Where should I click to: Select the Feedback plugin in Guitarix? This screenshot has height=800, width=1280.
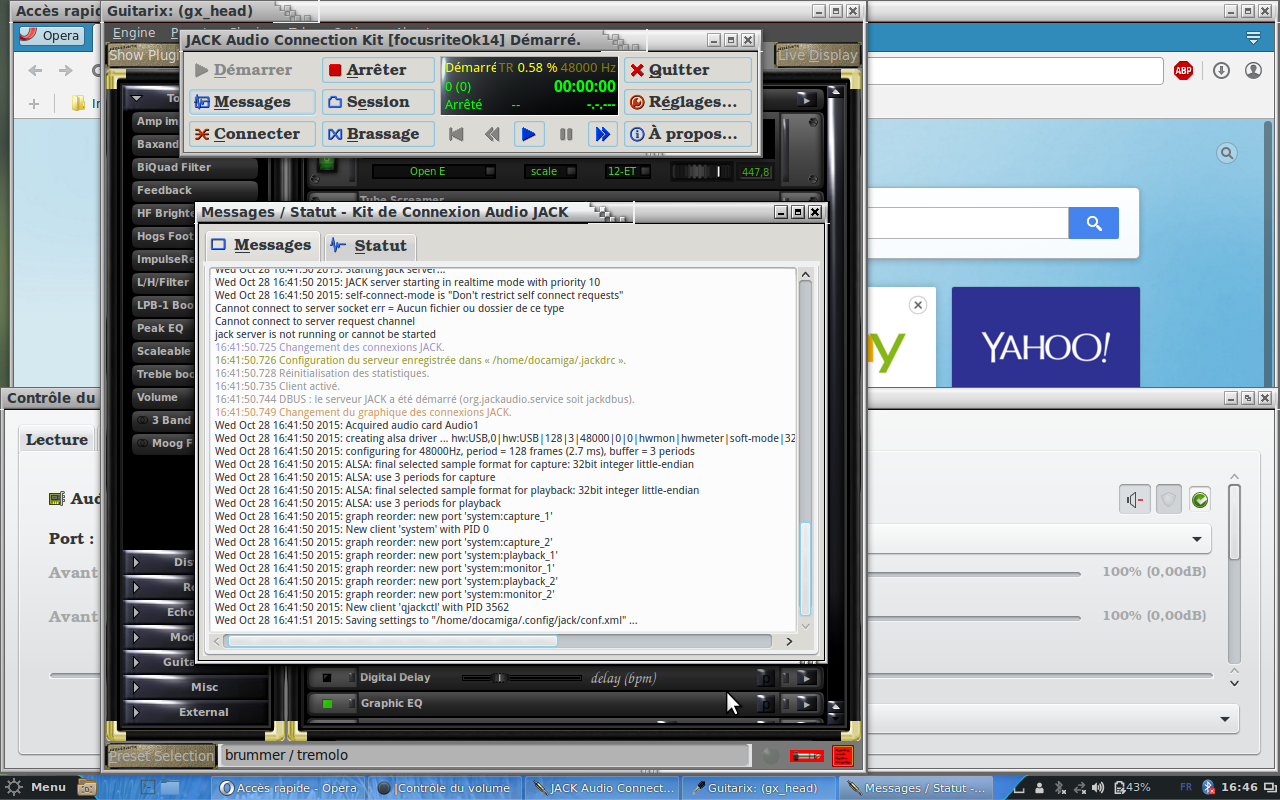pos(194,190)
